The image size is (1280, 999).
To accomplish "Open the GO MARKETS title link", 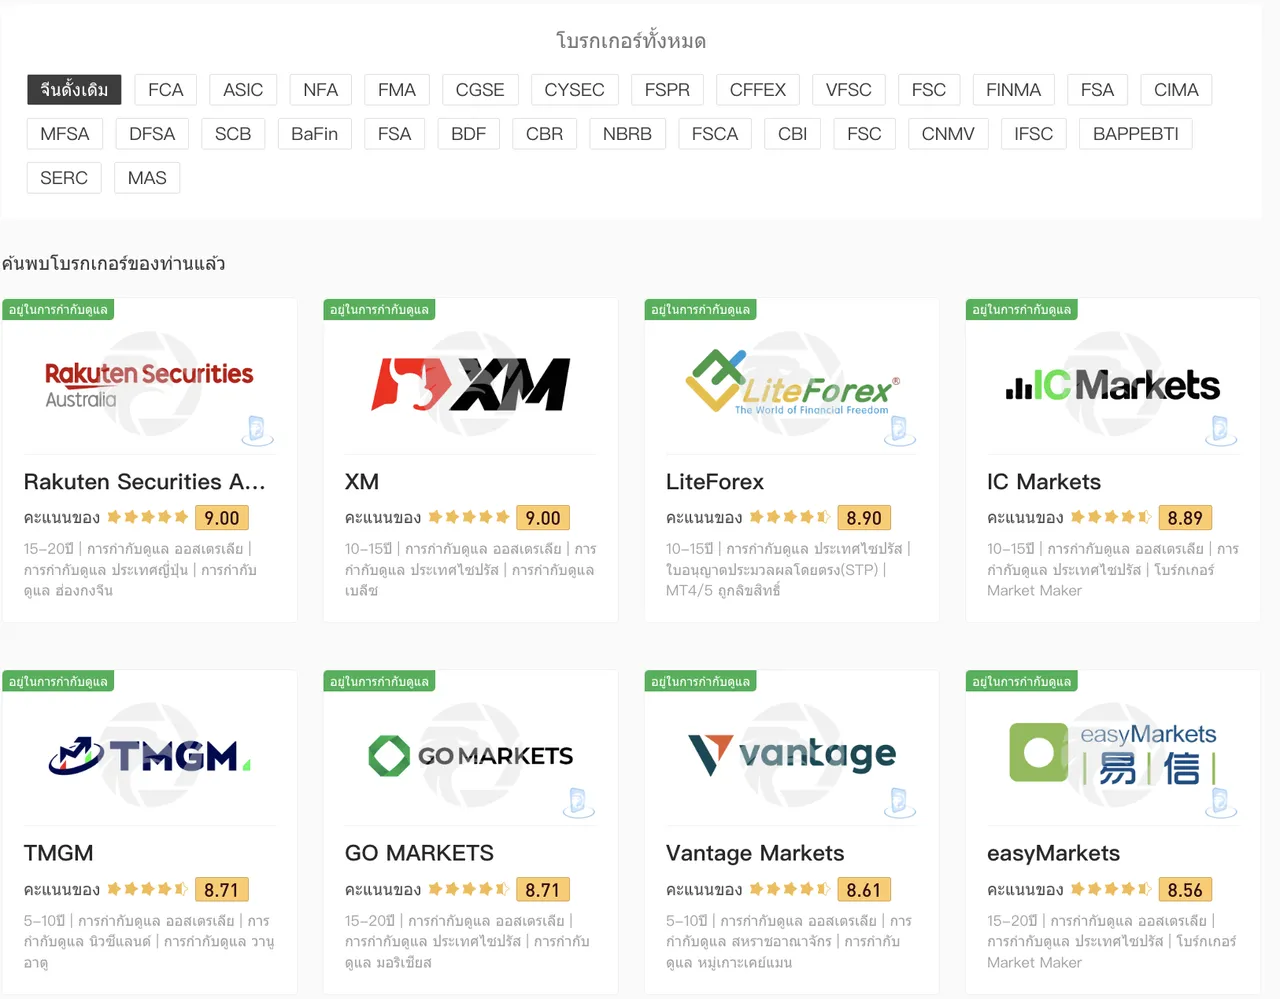I will pos(420,853).
